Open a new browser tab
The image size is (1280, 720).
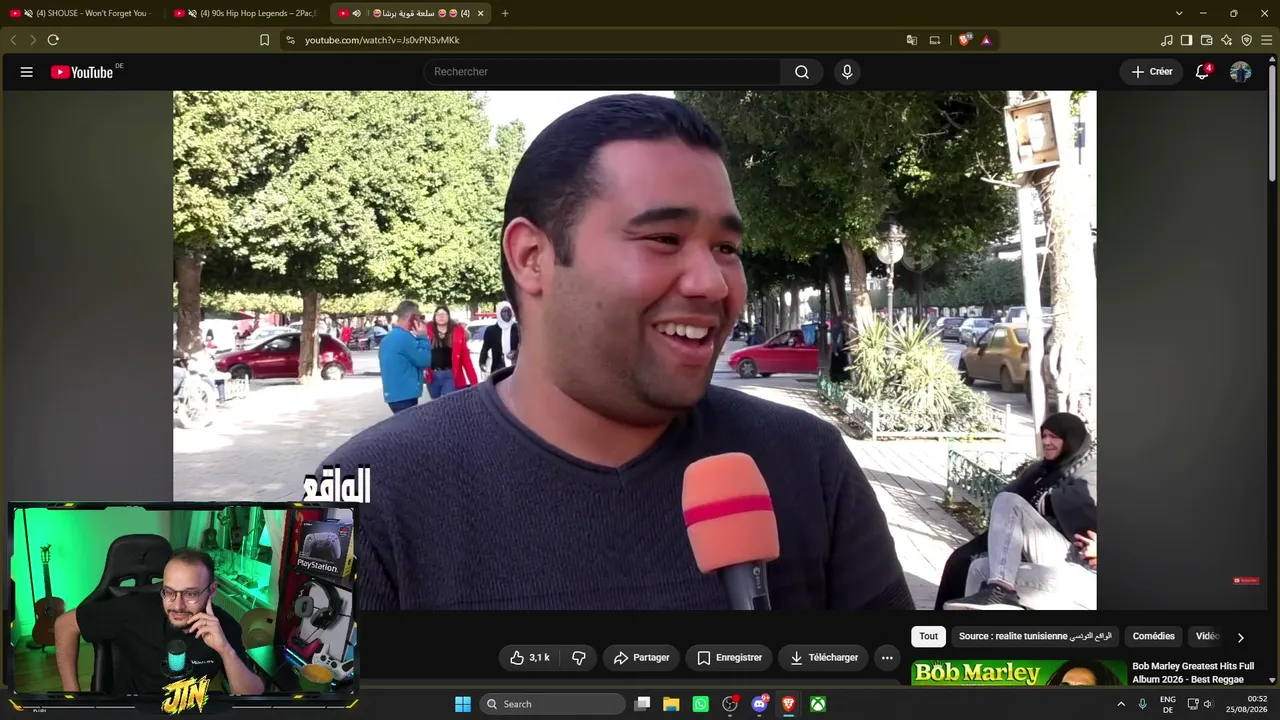pyautogui.click(x=505, y=13)
